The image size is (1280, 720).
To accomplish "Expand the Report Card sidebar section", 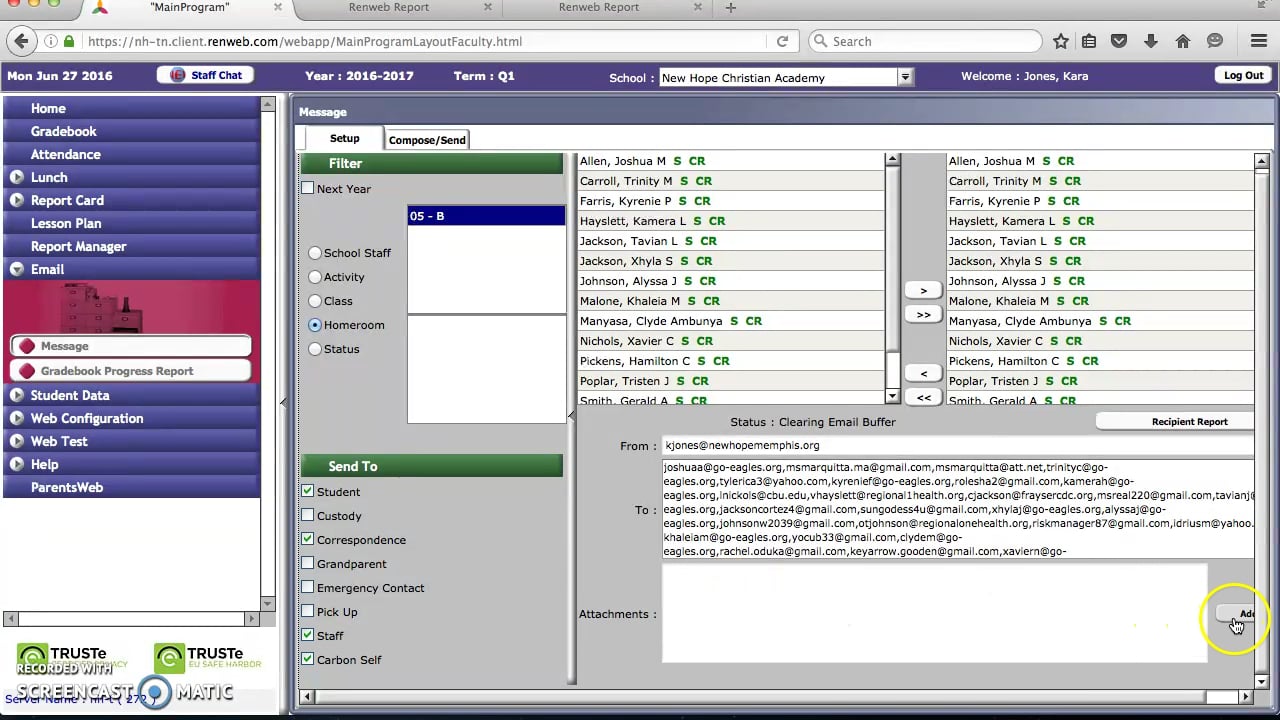I will pos(17,200).
